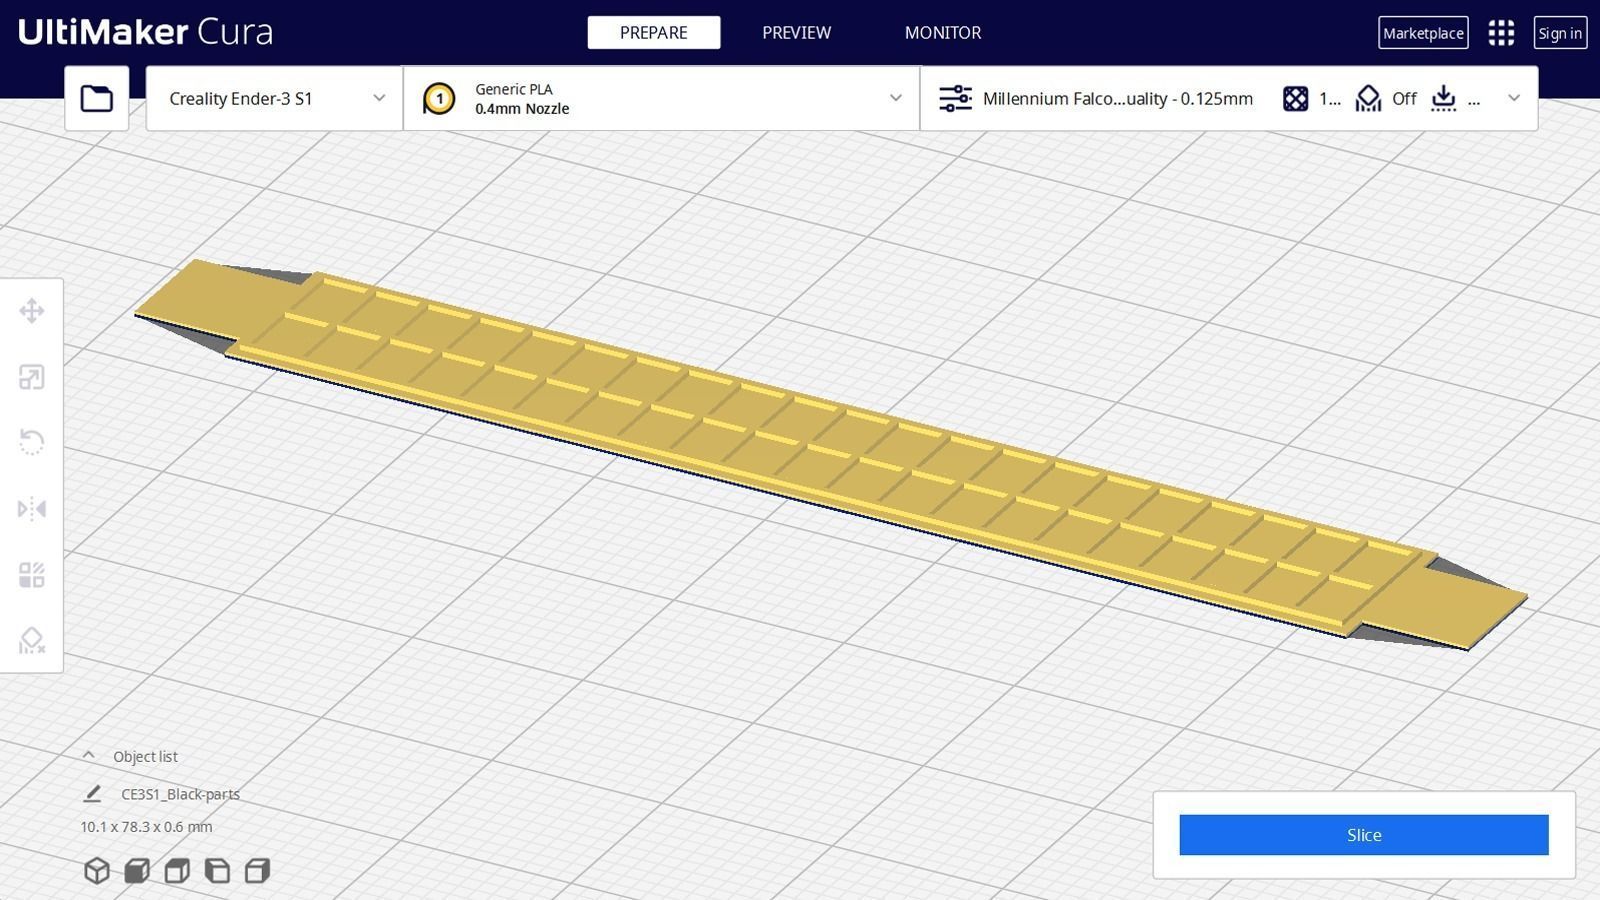Collapse the Object list
Viewport: 1600px width, 900px height.
88,756
